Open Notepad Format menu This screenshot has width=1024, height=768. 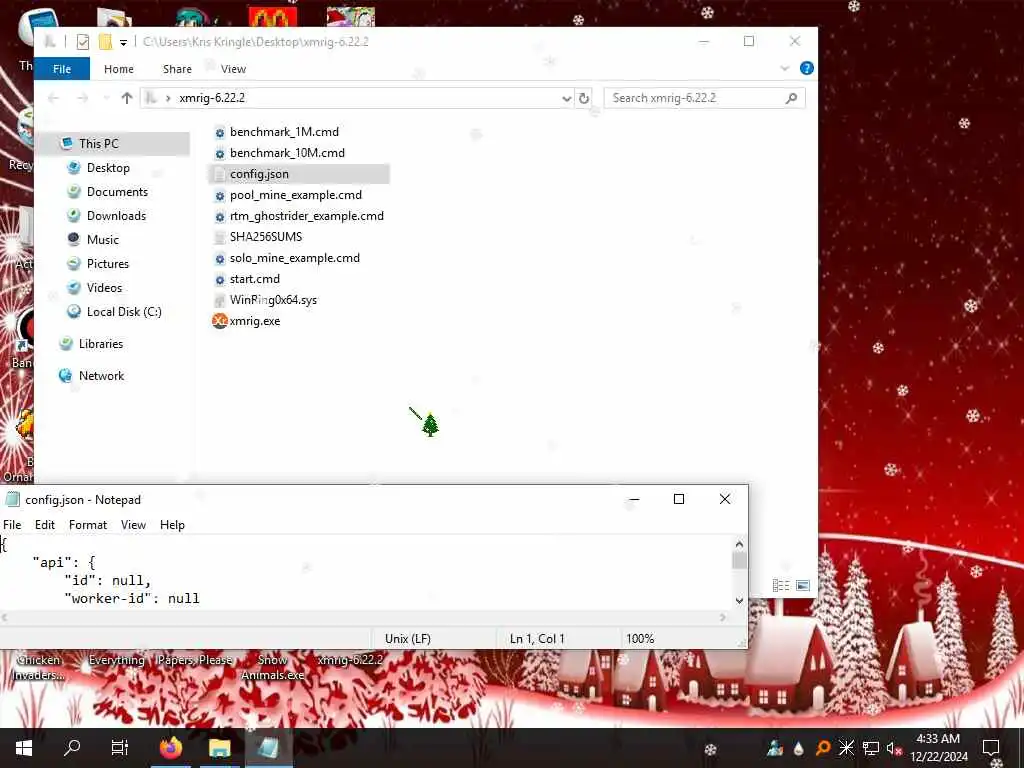(88, 525)
